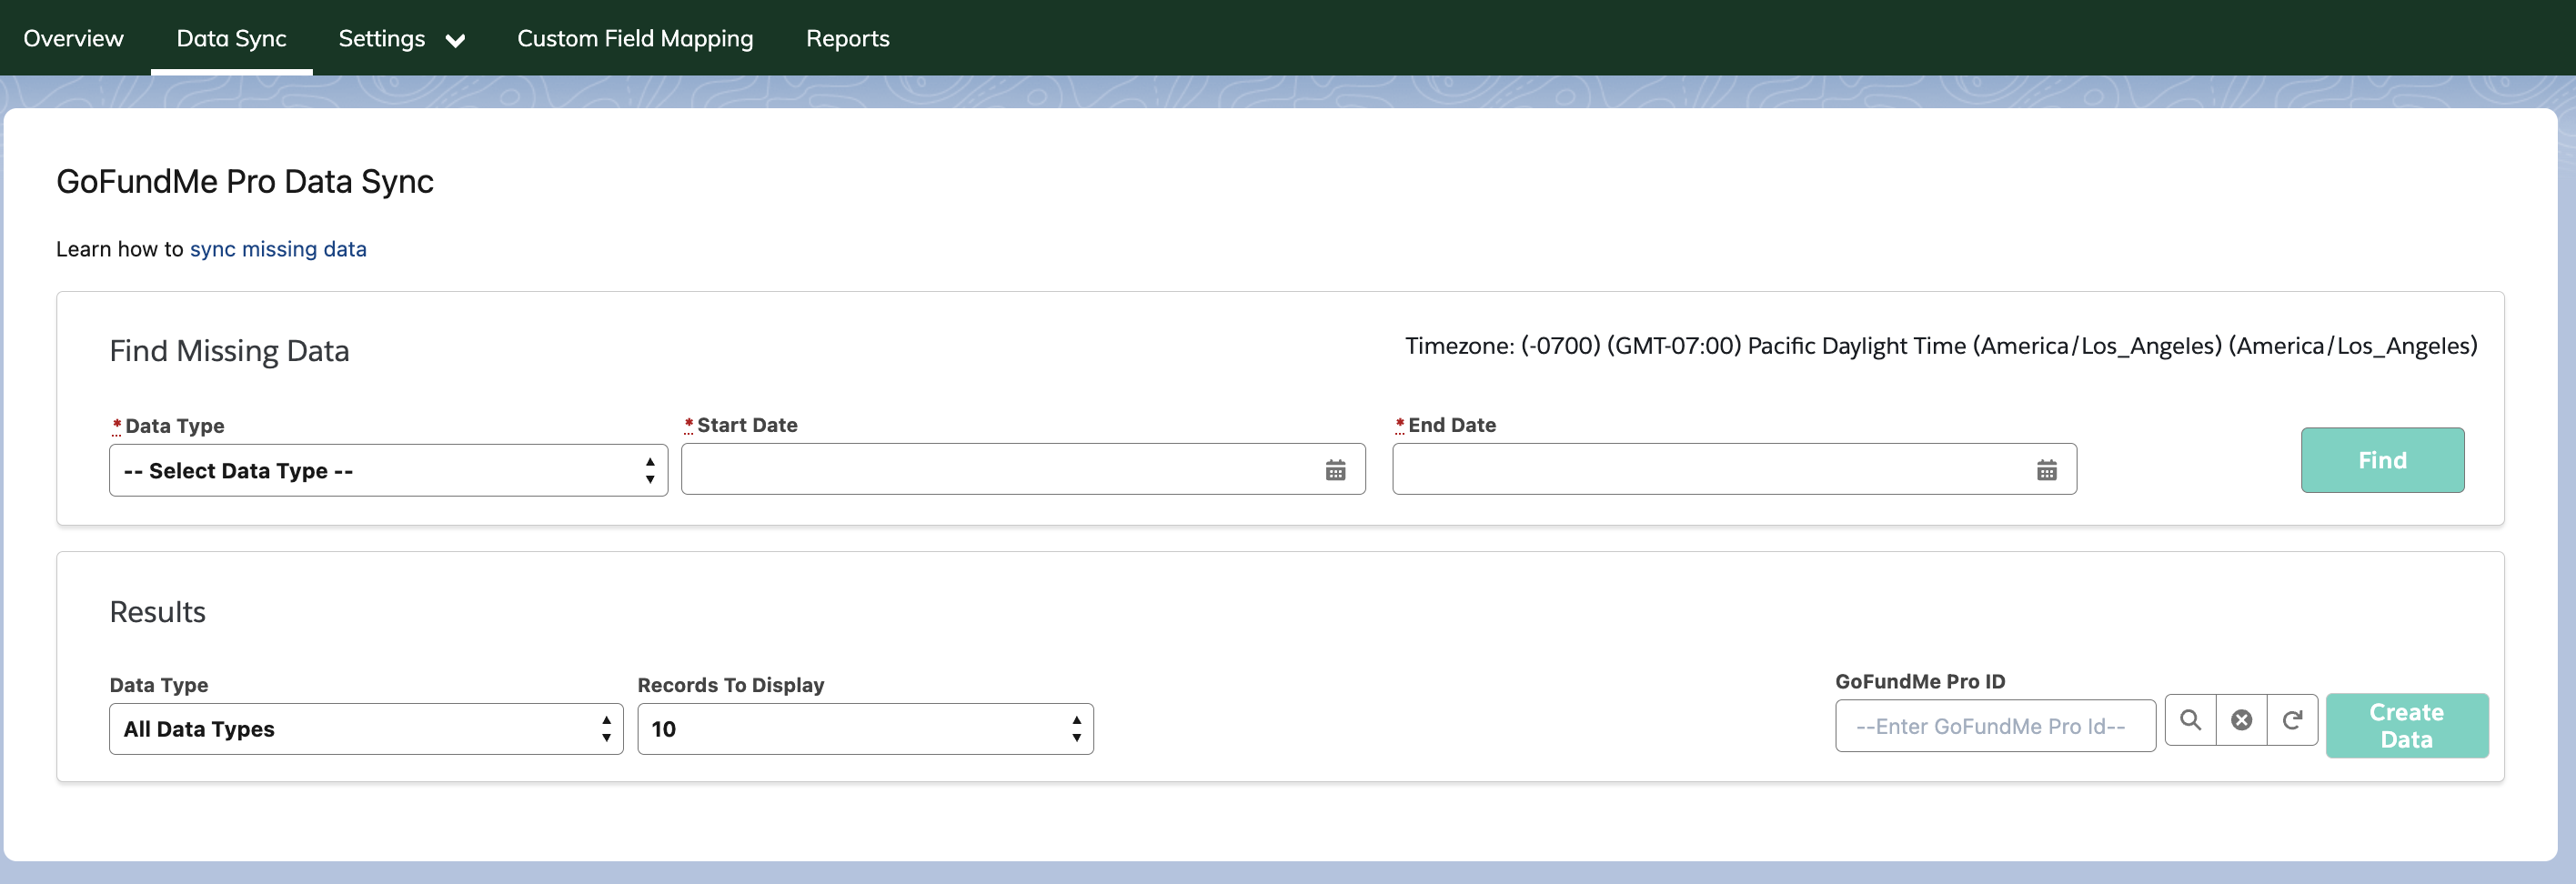Image resolution: width=2576 pixels, height=884 pixels.
Task: Follow the sync missing data link
Action: [278, 249]
